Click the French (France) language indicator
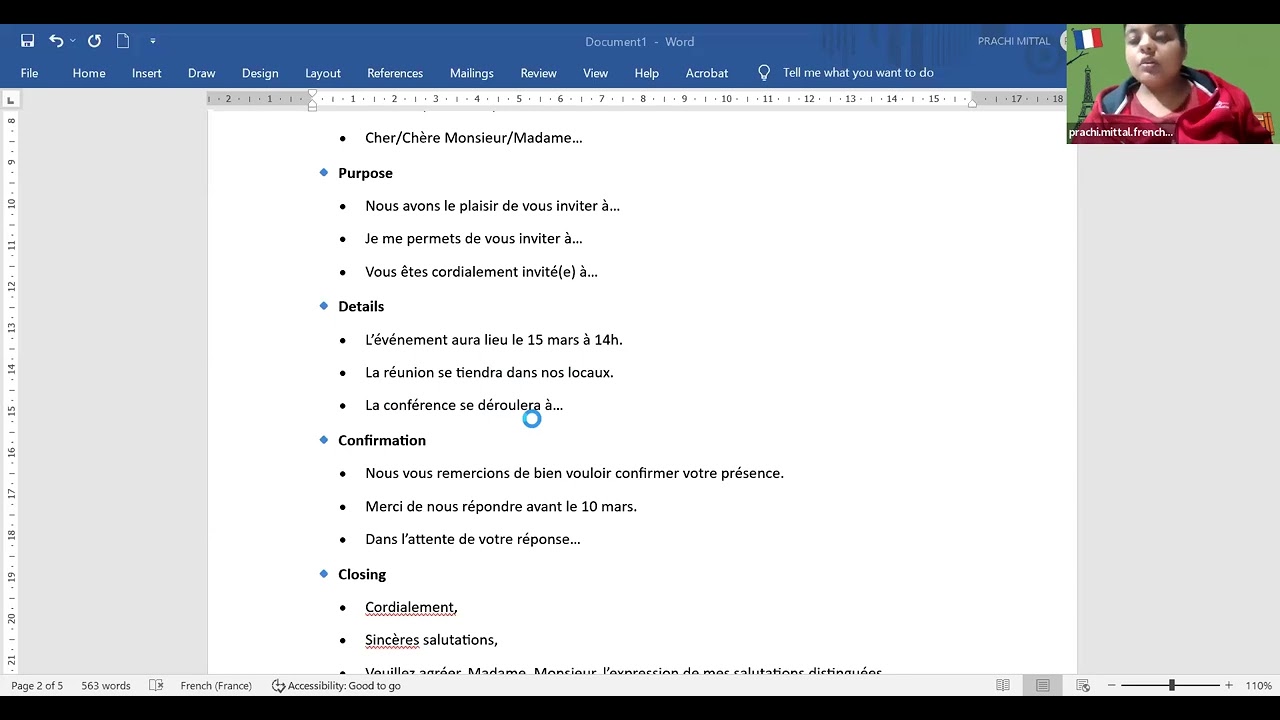Viewport: 1280px width, 720px height. [x=216, y=686]
